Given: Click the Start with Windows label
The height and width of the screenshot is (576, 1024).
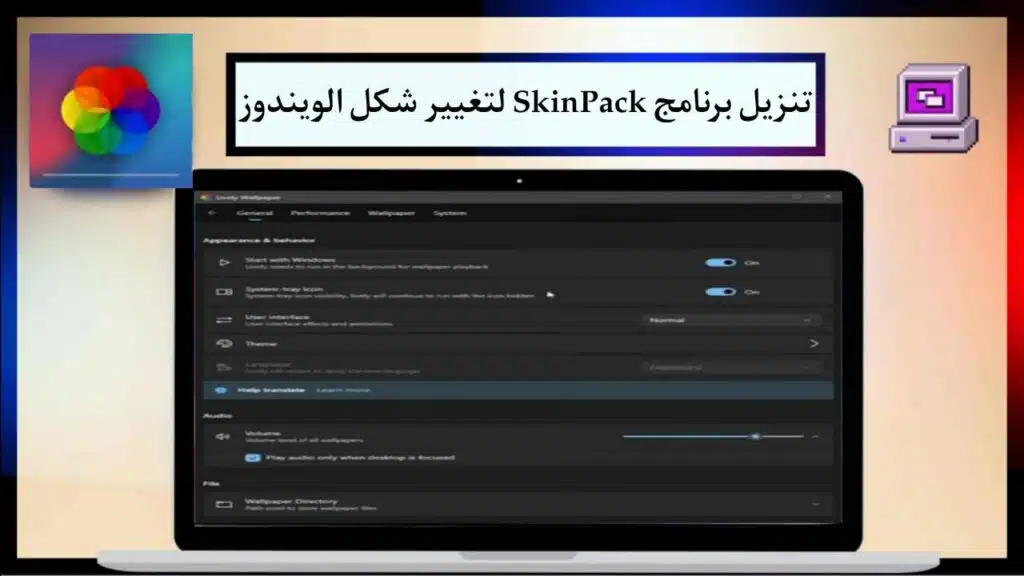Looking at the screenshot, I should pos(291,259).
